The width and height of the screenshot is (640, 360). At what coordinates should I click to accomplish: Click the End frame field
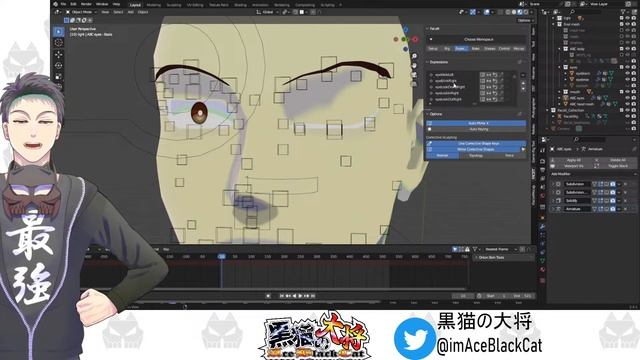(x=521, y=296)
